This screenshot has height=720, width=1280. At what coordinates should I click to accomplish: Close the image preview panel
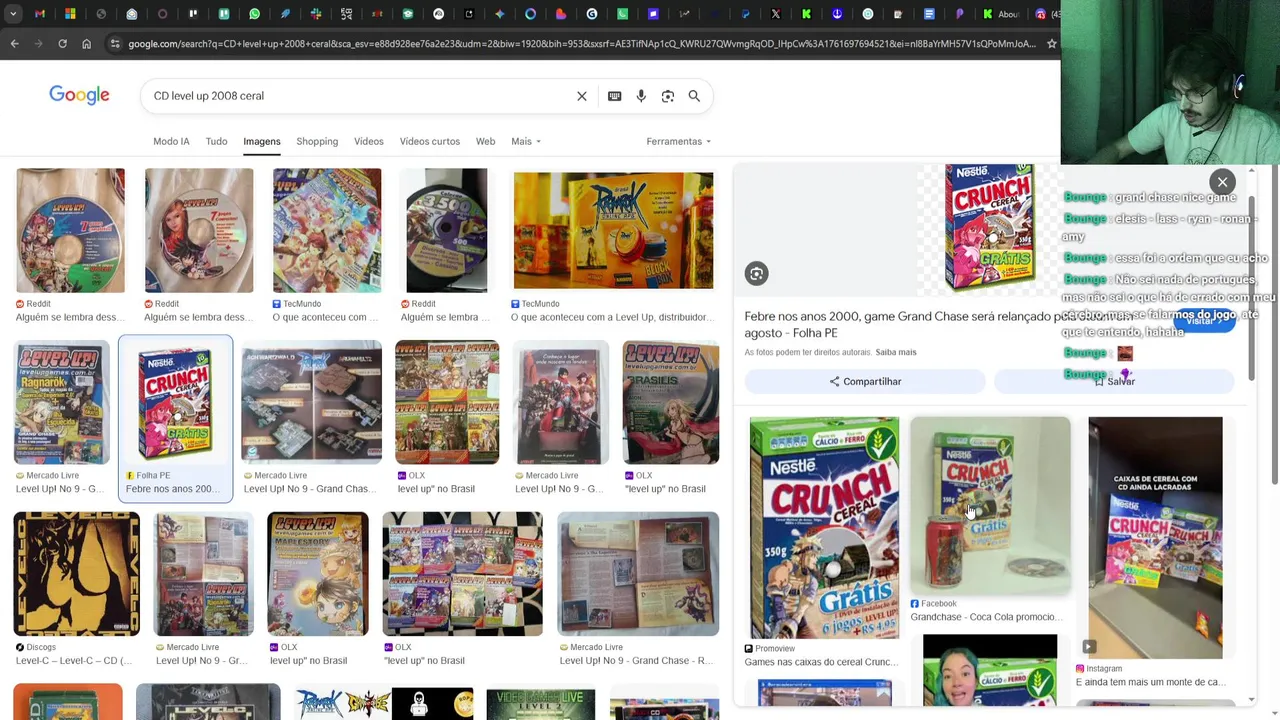(1222, 182)
